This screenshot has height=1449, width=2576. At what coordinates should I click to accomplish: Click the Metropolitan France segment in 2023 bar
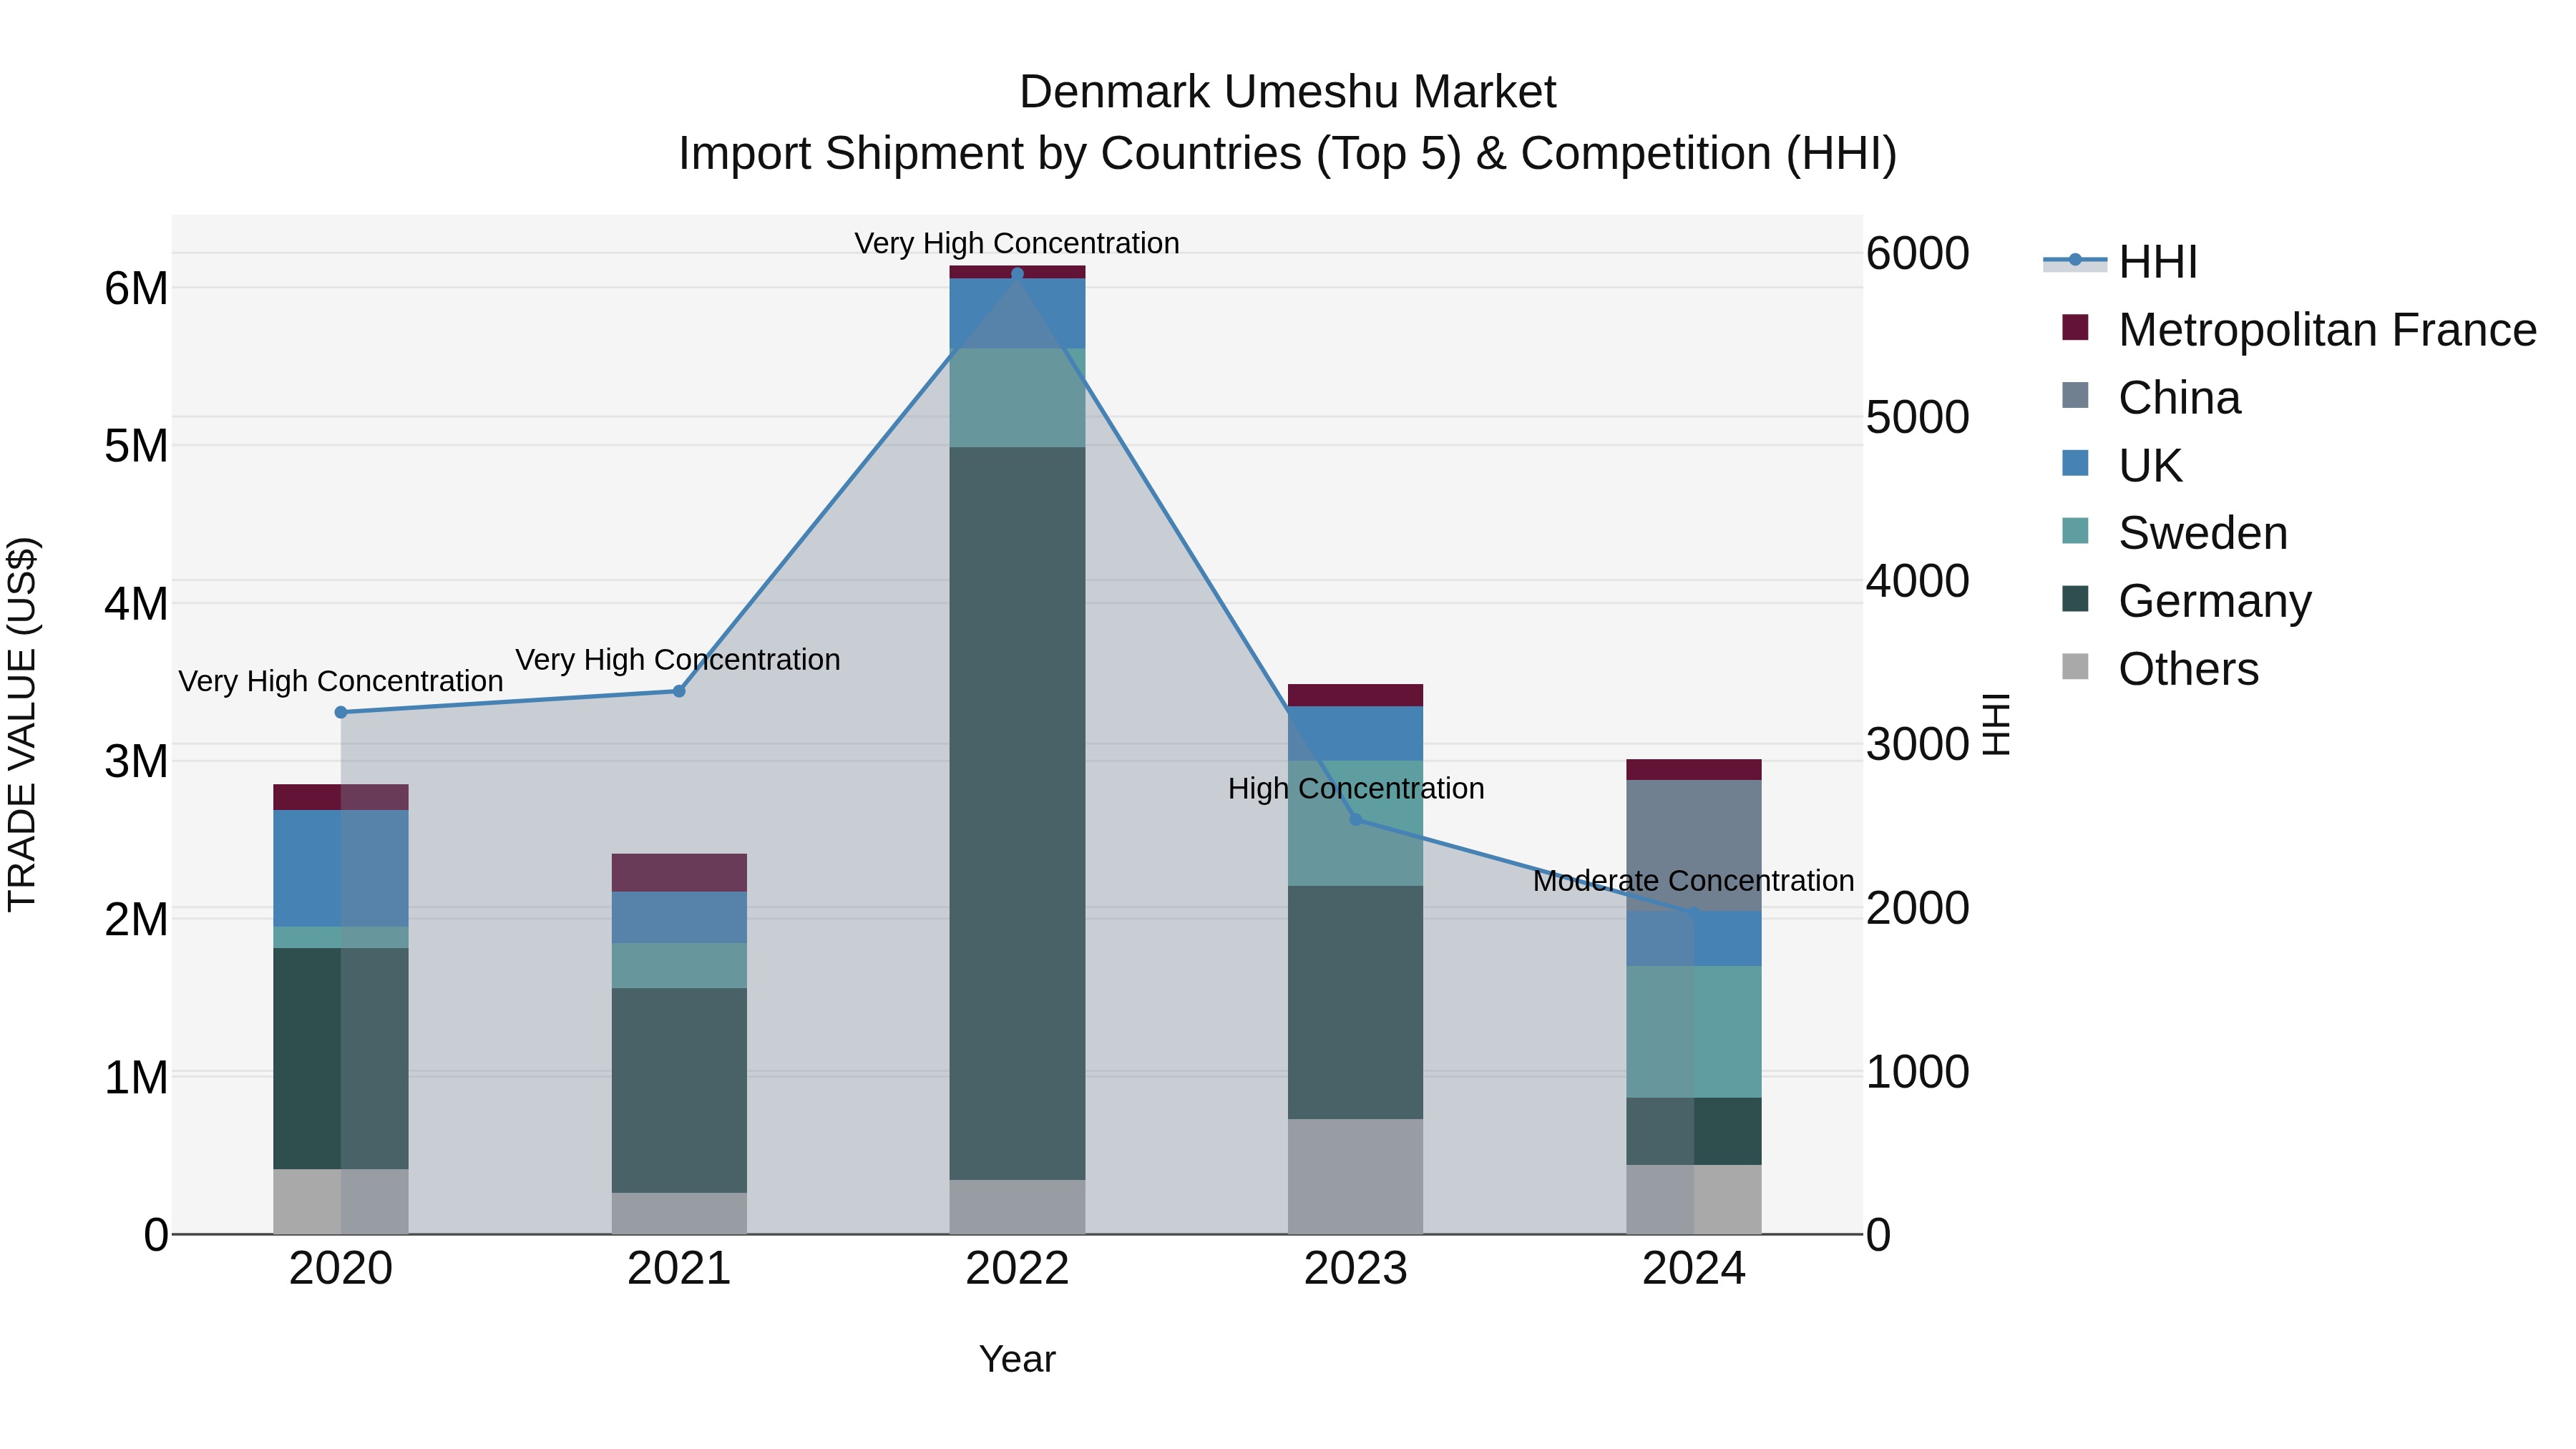1356,695
